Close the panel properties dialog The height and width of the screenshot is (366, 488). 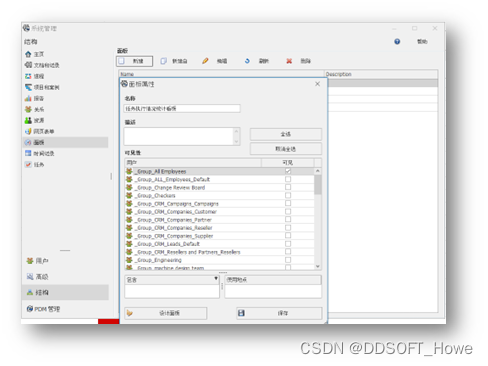point(317,84)
